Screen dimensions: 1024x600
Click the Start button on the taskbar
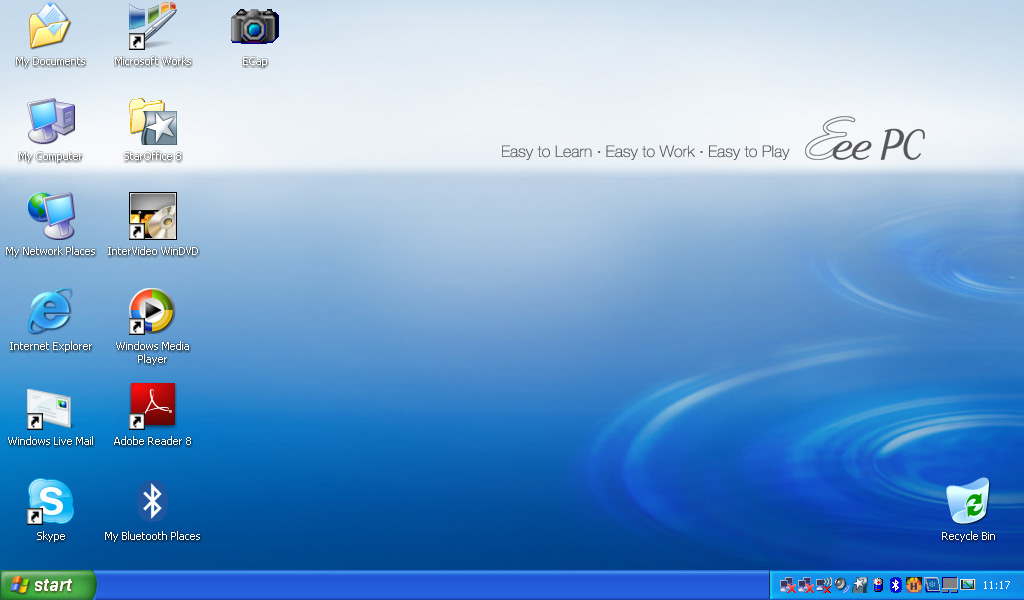click(48, 585)
